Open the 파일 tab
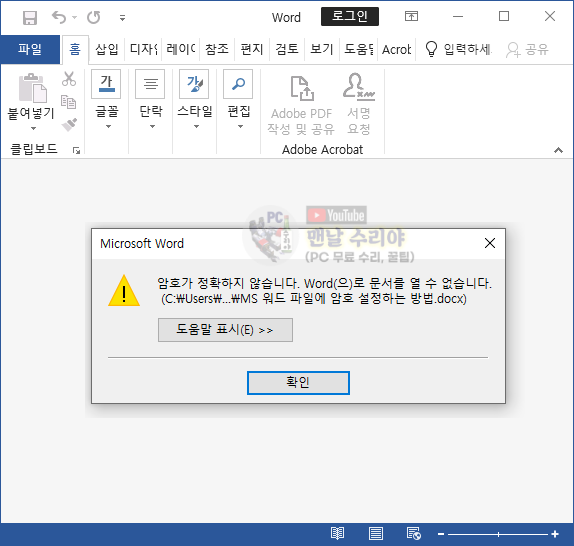The image size is (574, 546). tap(30, 49)
